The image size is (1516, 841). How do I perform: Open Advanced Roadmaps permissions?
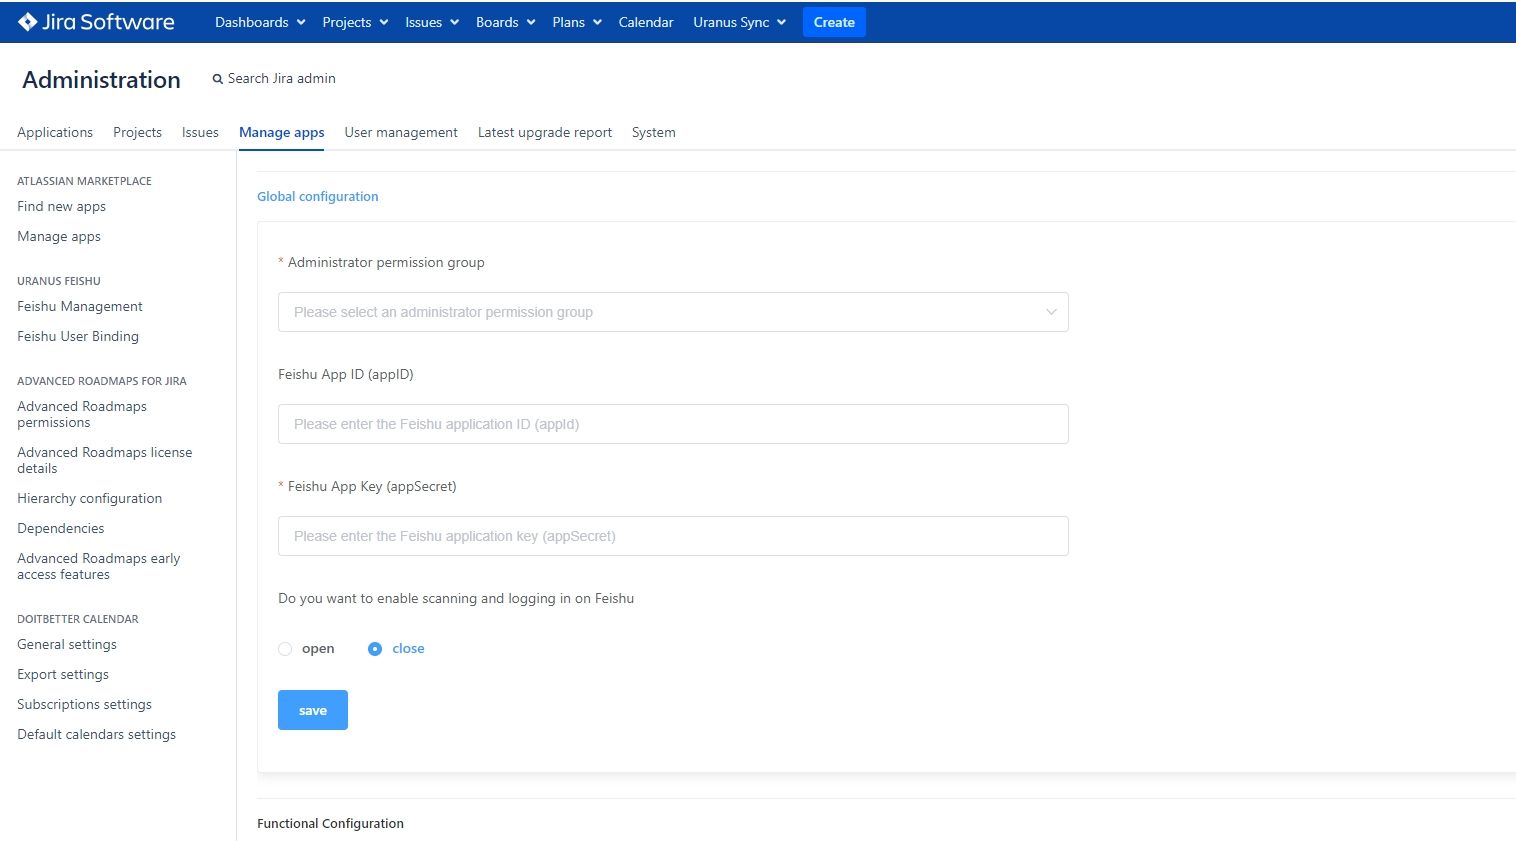(82, 414)
